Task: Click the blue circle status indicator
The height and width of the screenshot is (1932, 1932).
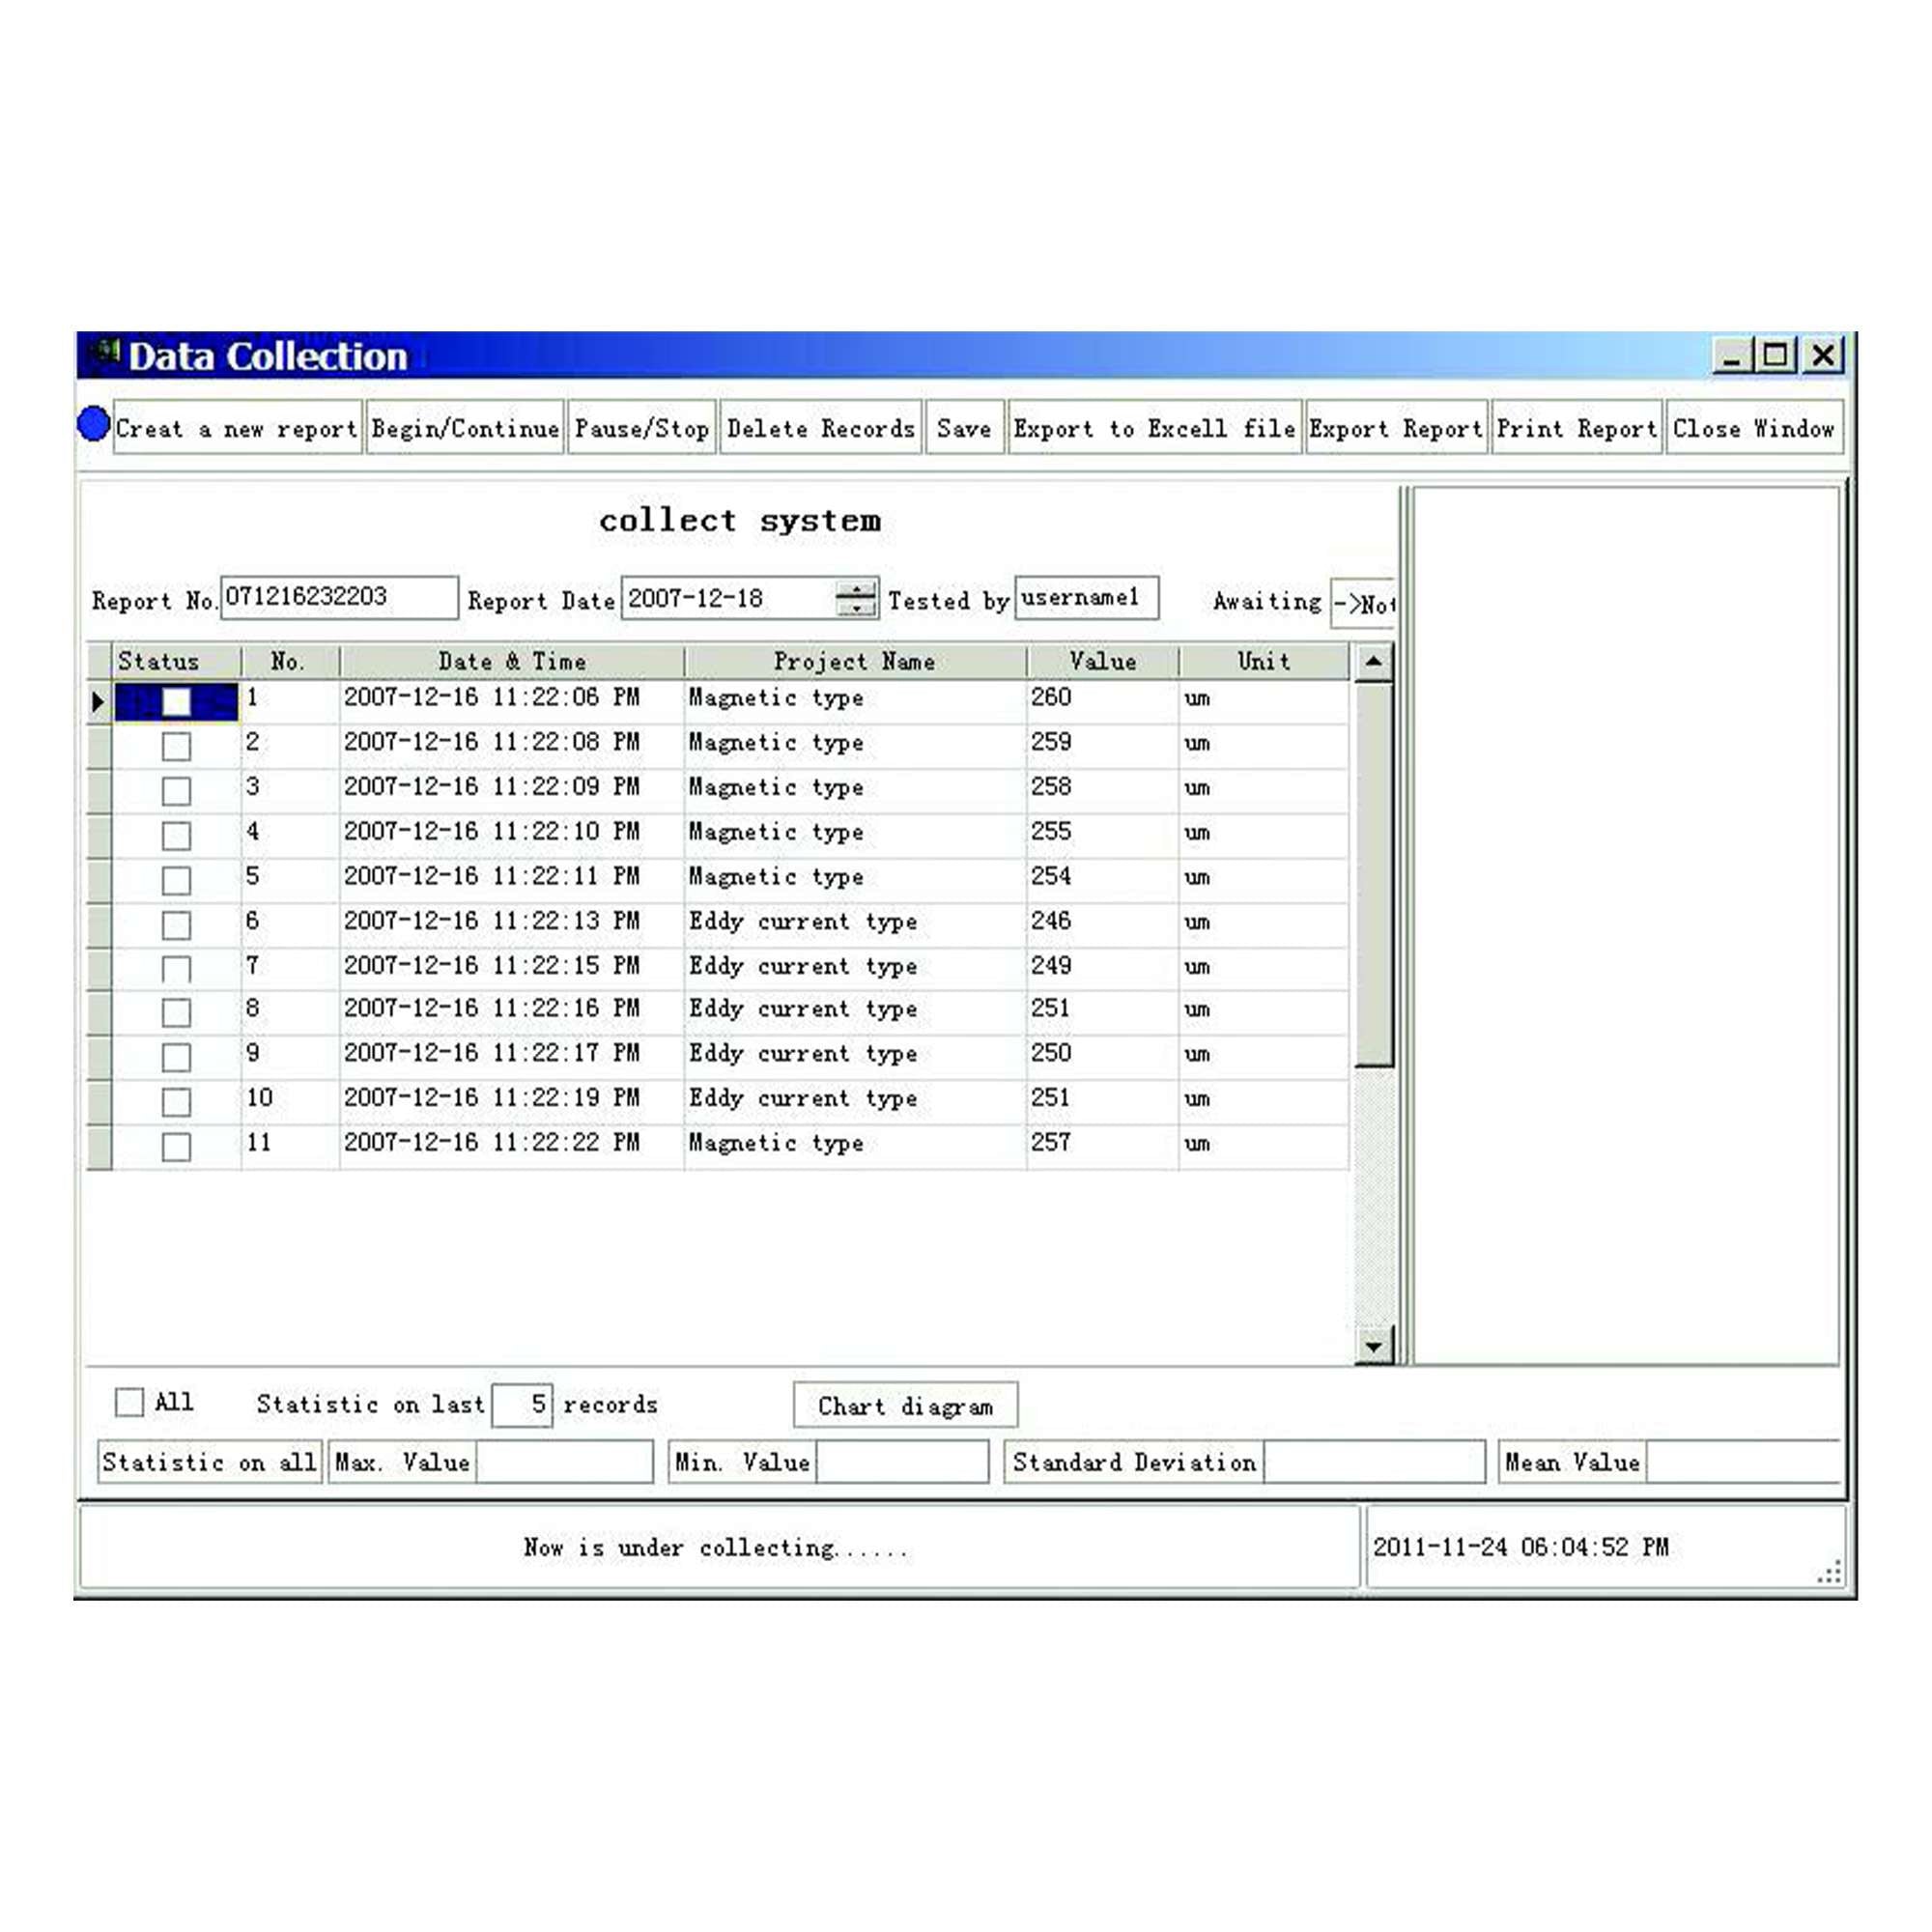Action: pos(93,424)
